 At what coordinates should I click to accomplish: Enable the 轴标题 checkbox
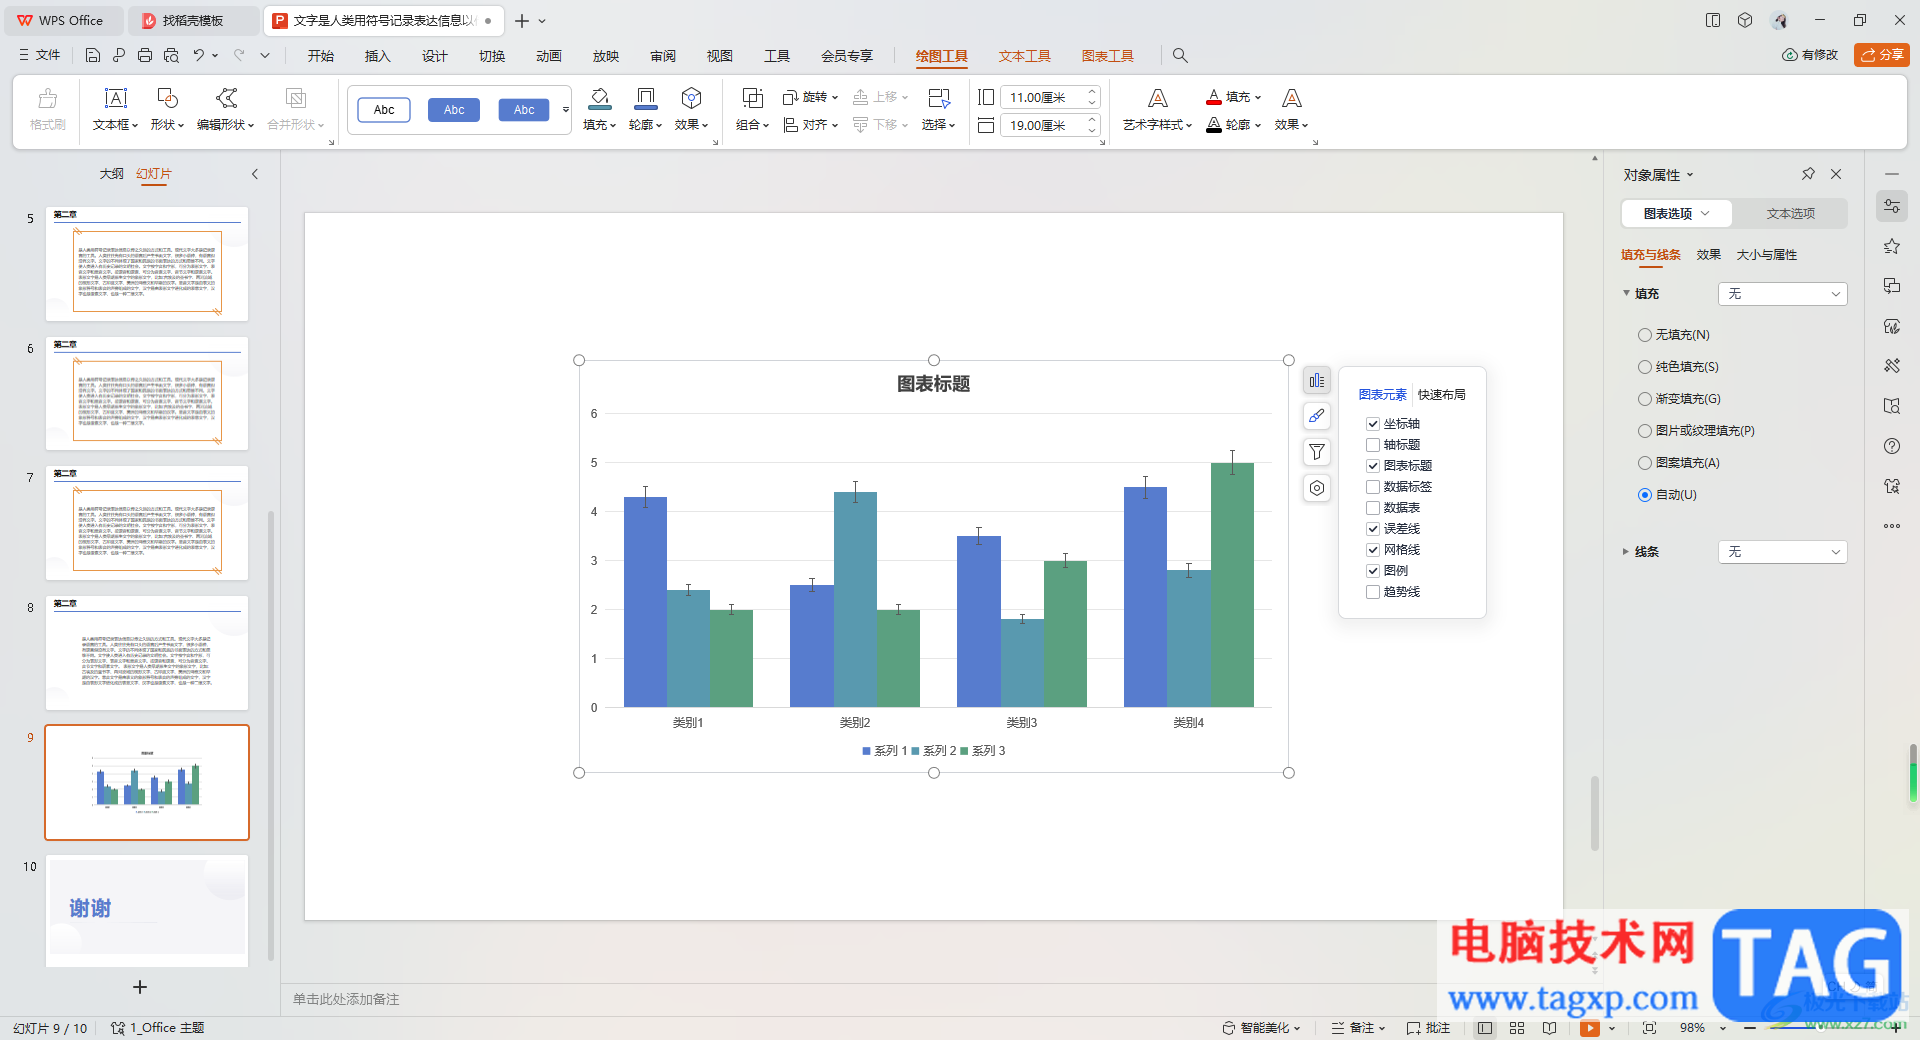point(1373,445)
